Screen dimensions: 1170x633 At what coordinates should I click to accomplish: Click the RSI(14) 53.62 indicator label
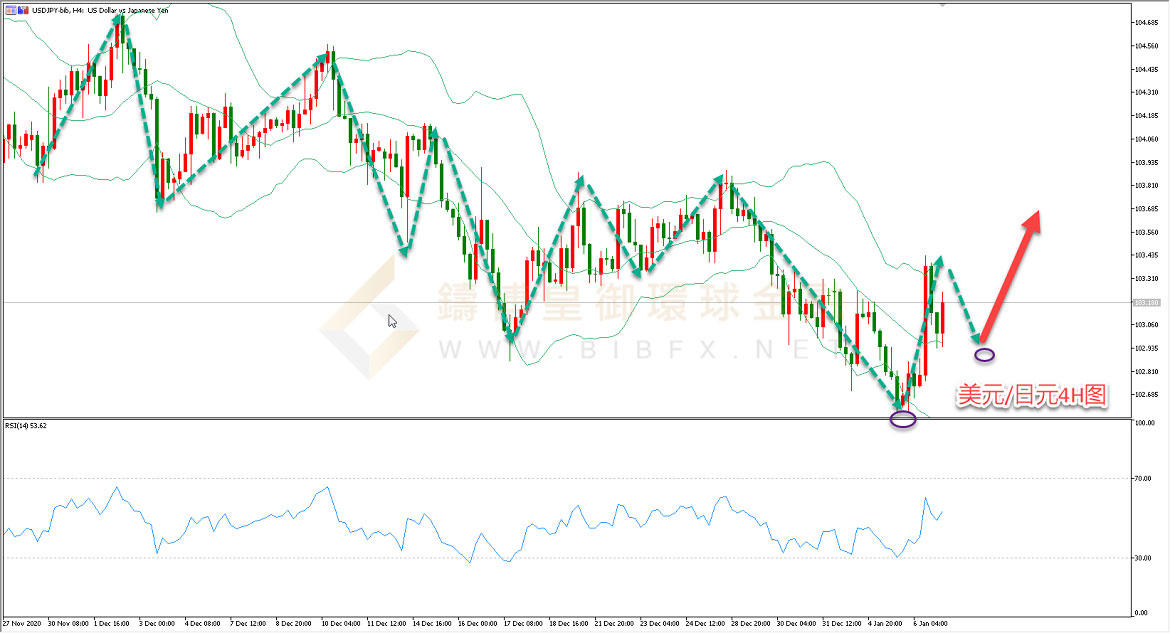tap(26, 425)
